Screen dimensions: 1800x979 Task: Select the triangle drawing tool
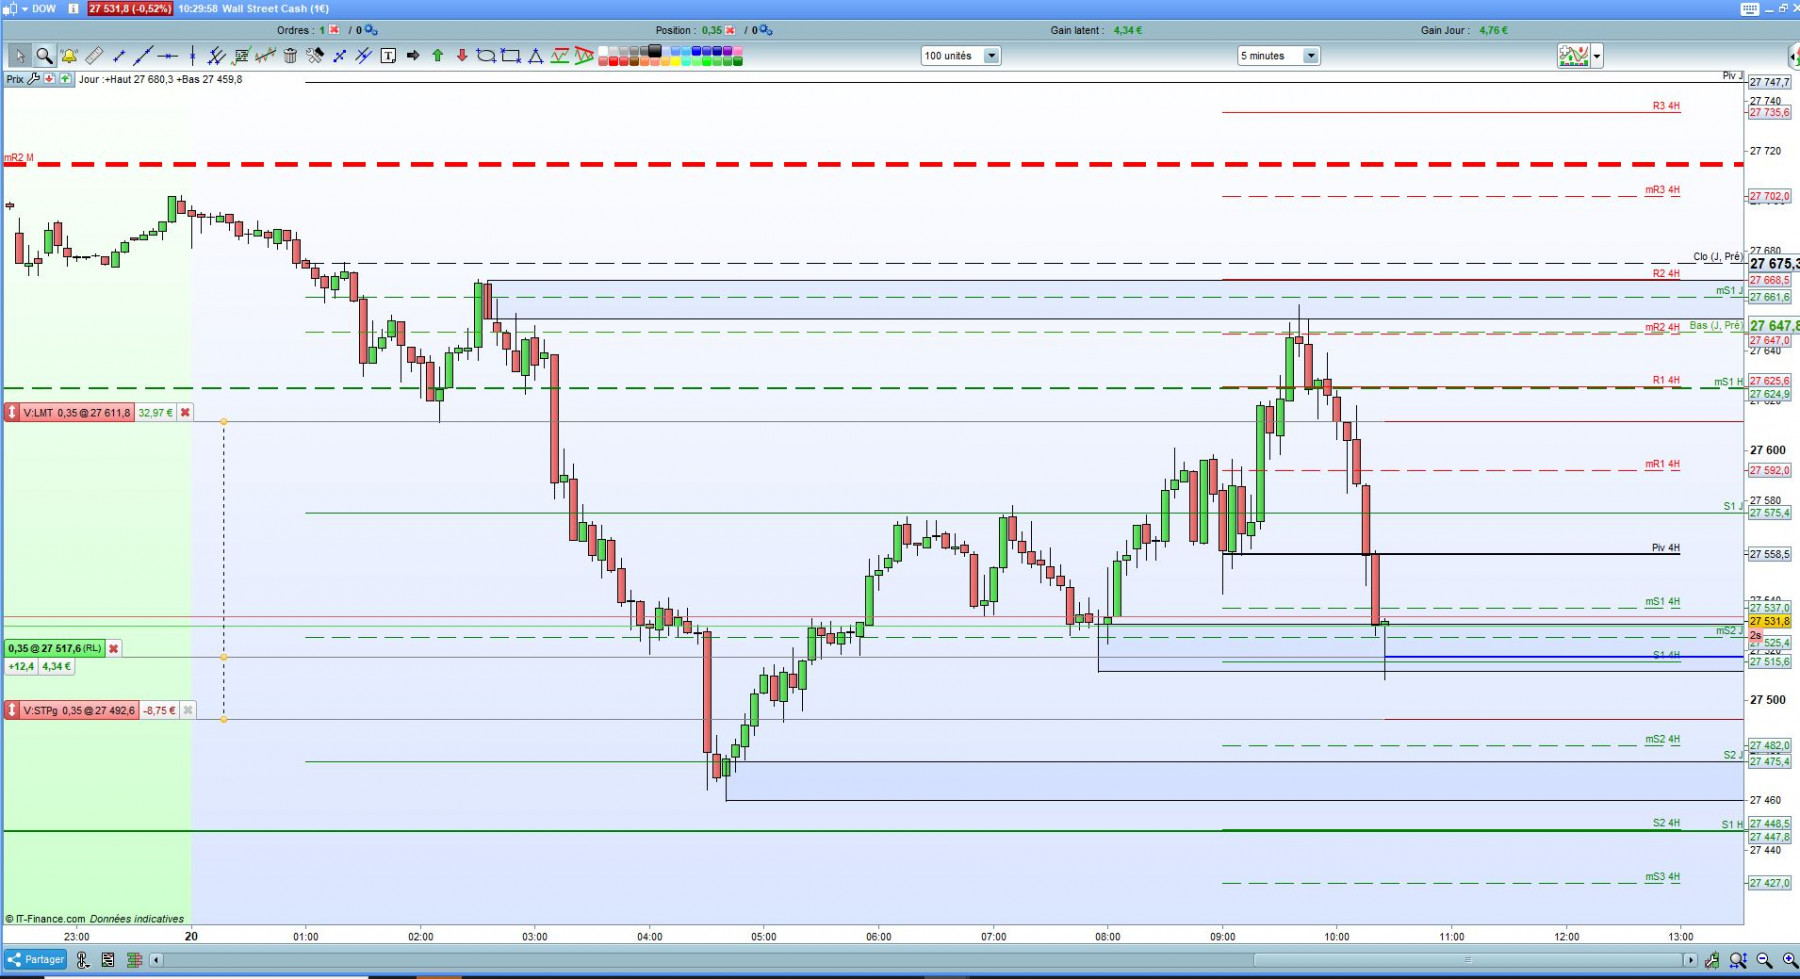point(535,56)
